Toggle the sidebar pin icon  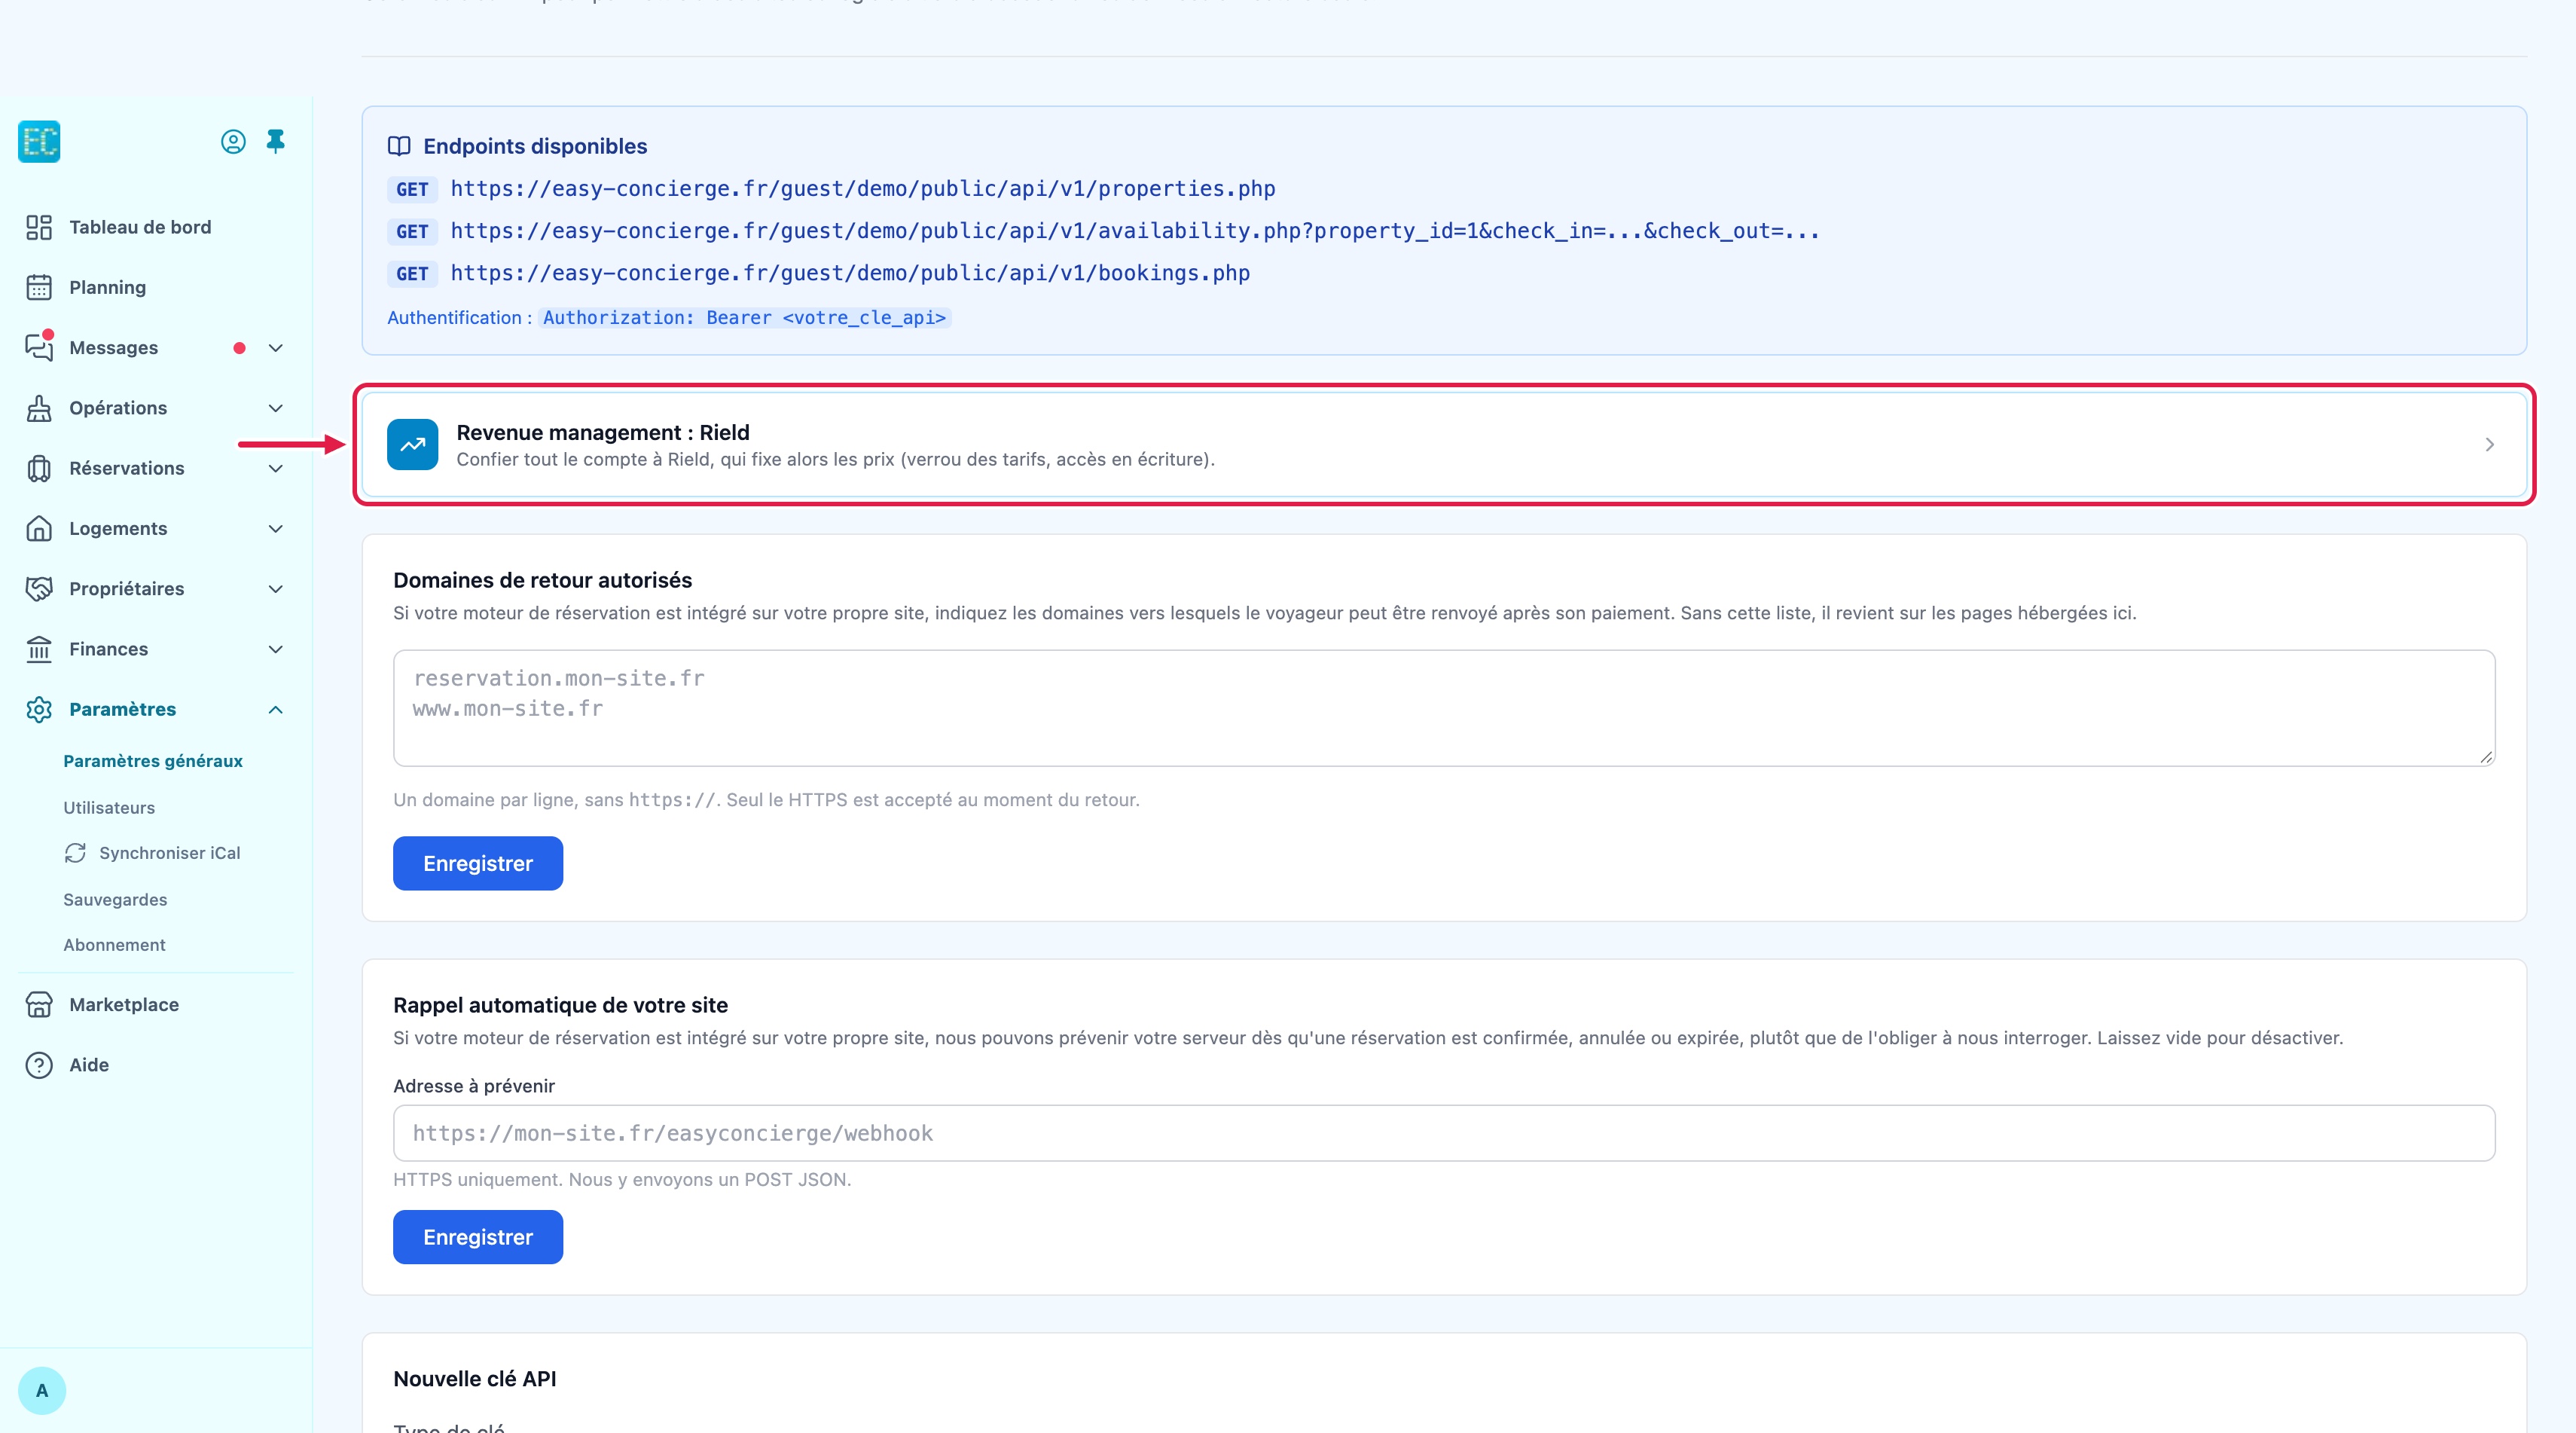click(x=276, y=141)
